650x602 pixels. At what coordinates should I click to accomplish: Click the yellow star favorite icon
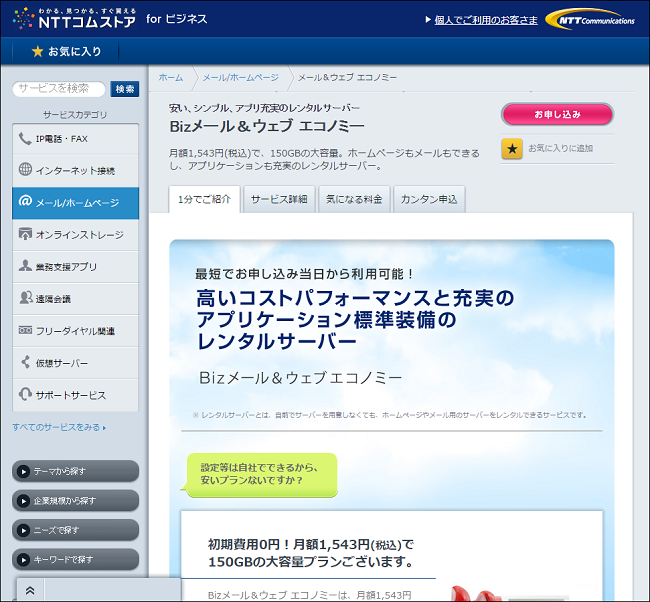[512, 148]
